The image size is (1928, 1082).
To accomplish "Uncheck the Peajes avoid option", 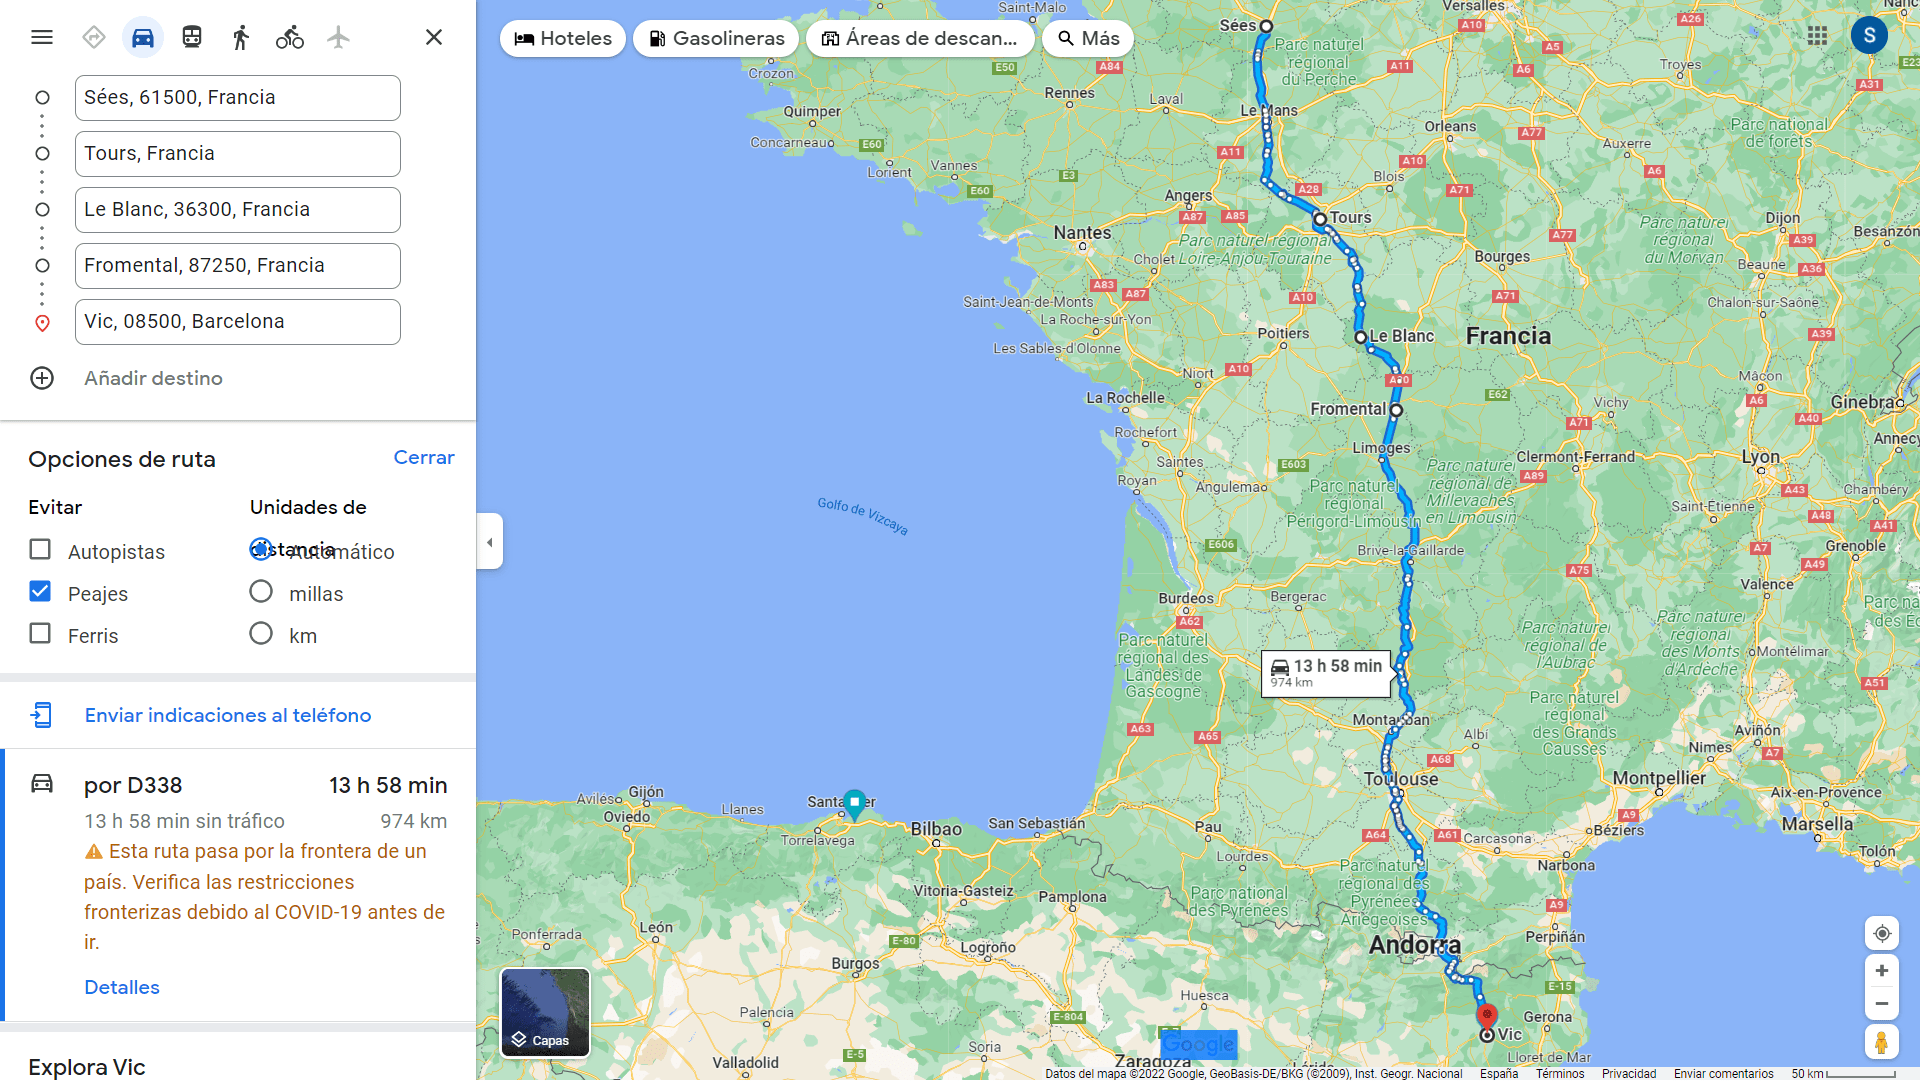I will [40, 592].
